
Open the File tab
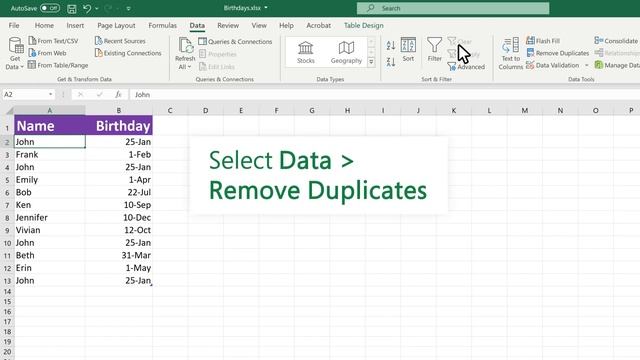click(14, 25)
